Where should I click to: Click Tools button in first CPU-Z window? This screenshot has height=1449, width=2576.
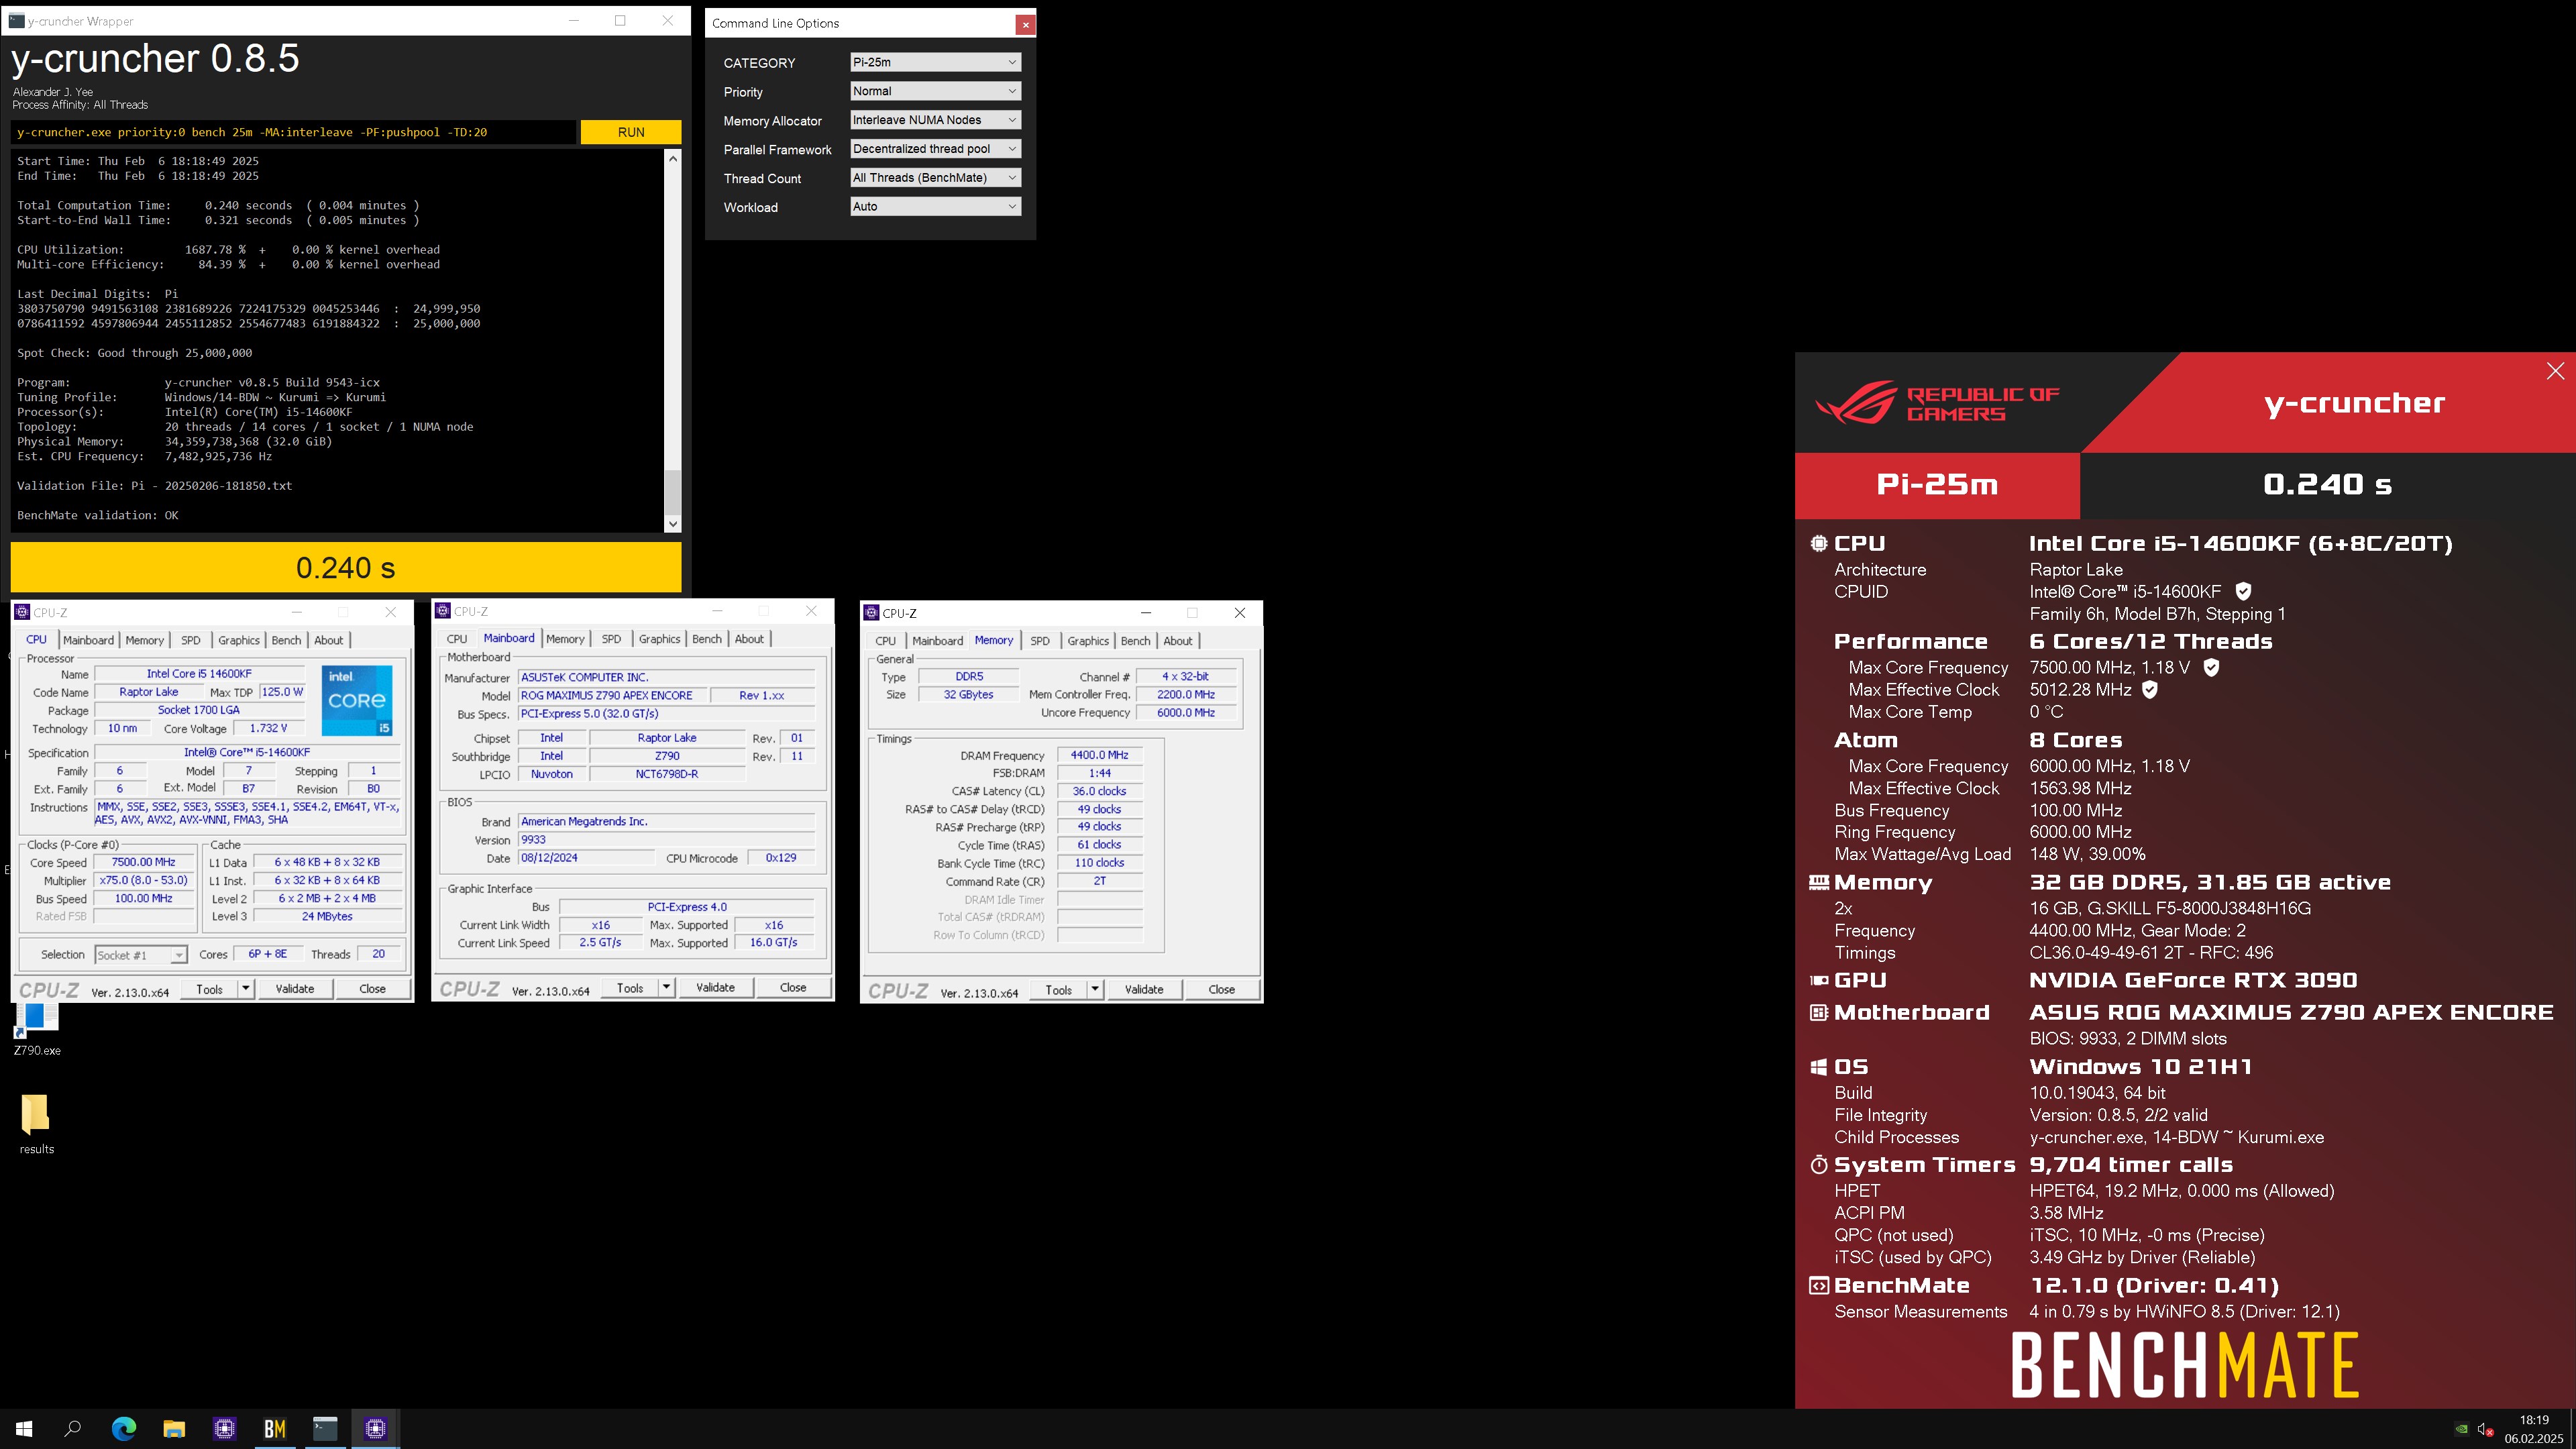210,989
